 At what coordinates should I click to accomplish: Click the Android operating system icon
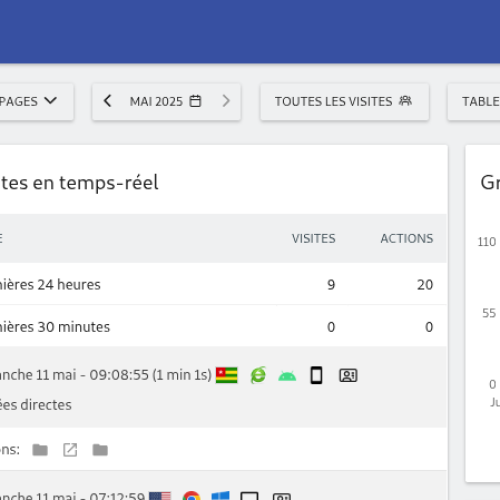pyautogui.click(x=287, y=376)
